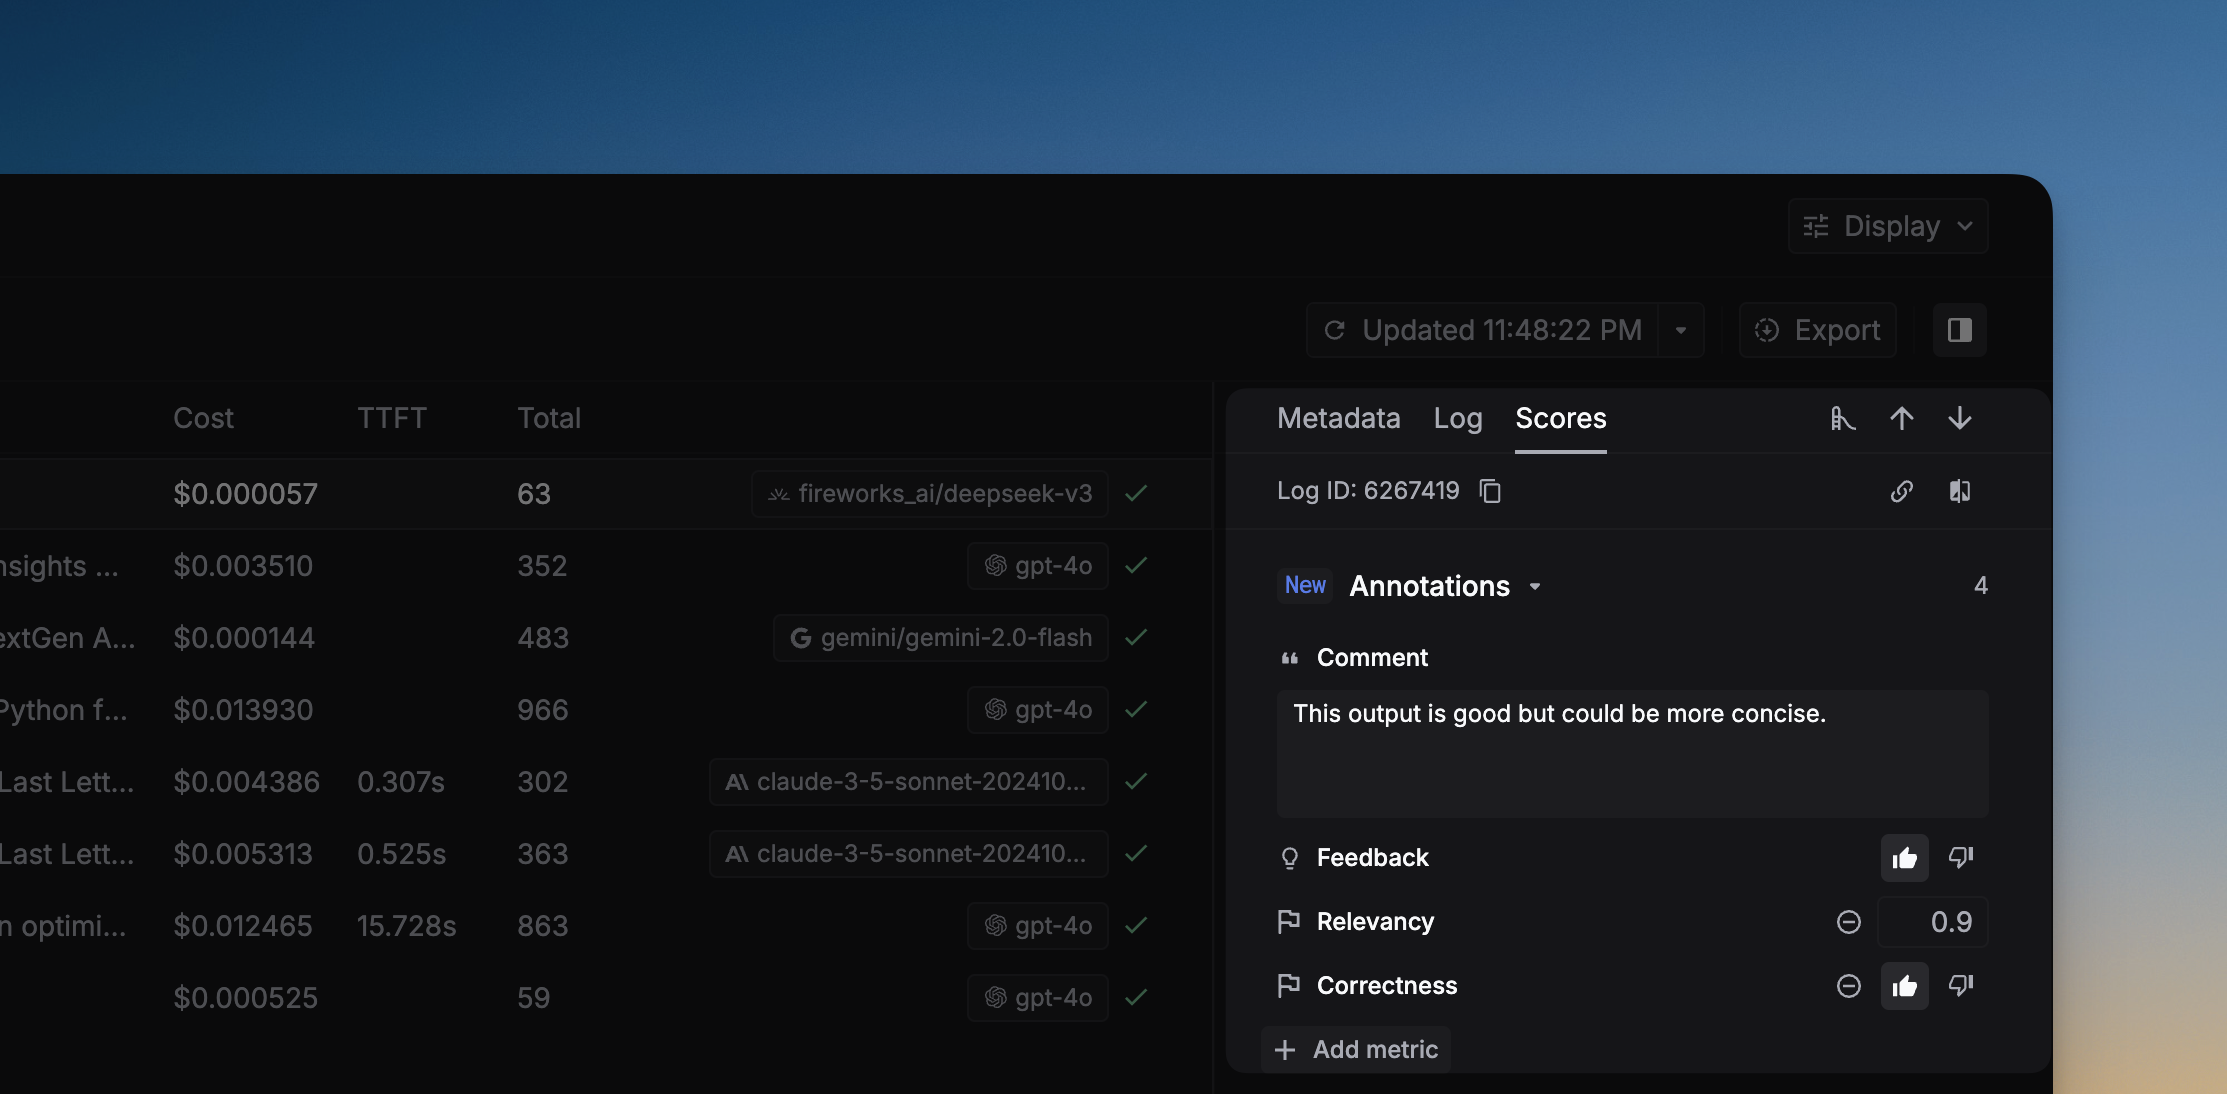Mark Correctness thumbs up
Viewport: 2227px width, 1094px height.
click(1904, 986)
